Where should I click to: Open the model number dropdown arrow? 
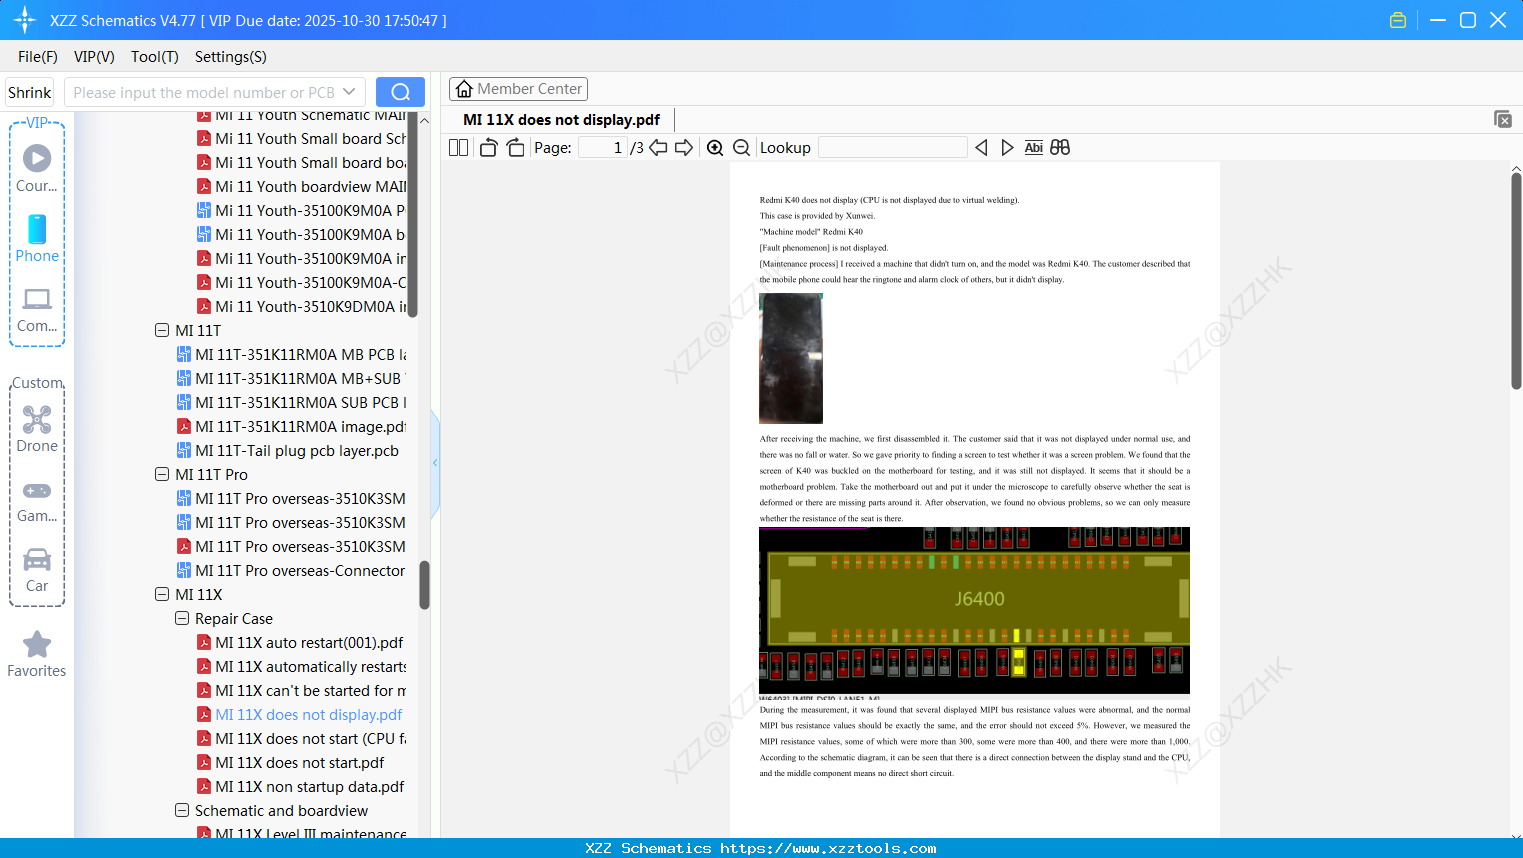click(349, 92)
